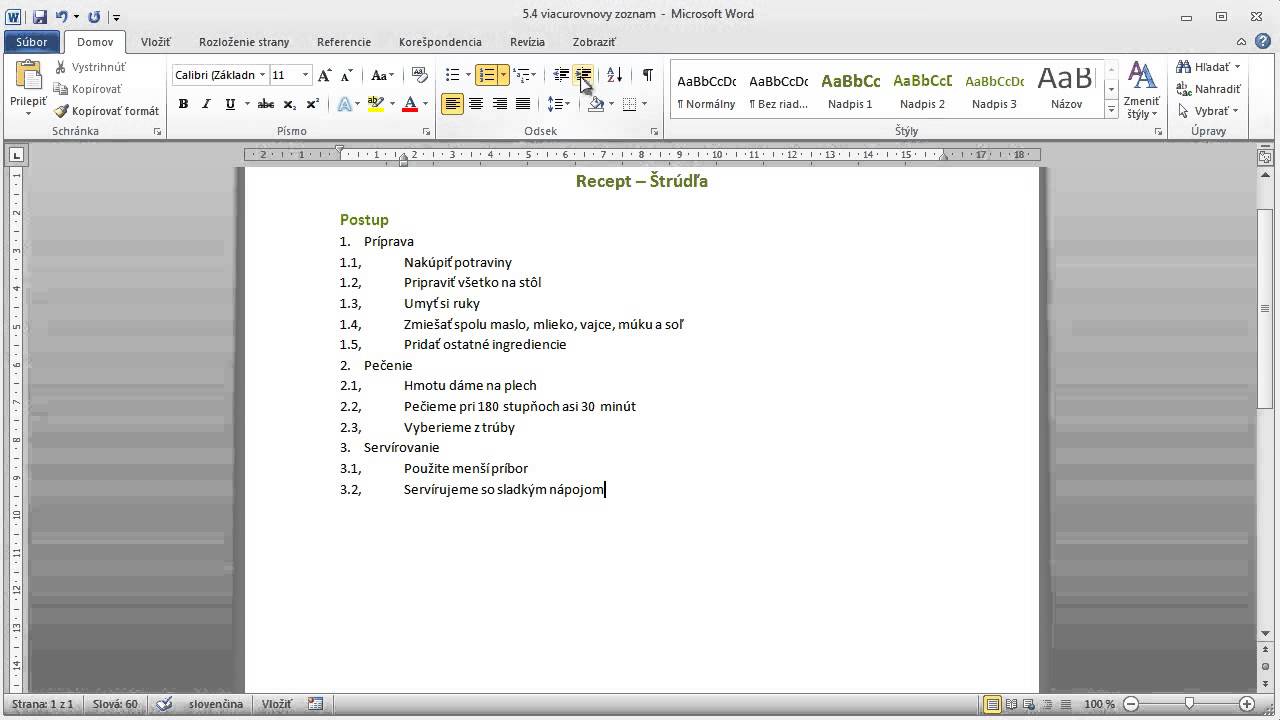This screenshot has height=720, width=1280.
Task: Decrease font size with the Shrink Font icon
Action: (x=346, y=75)
